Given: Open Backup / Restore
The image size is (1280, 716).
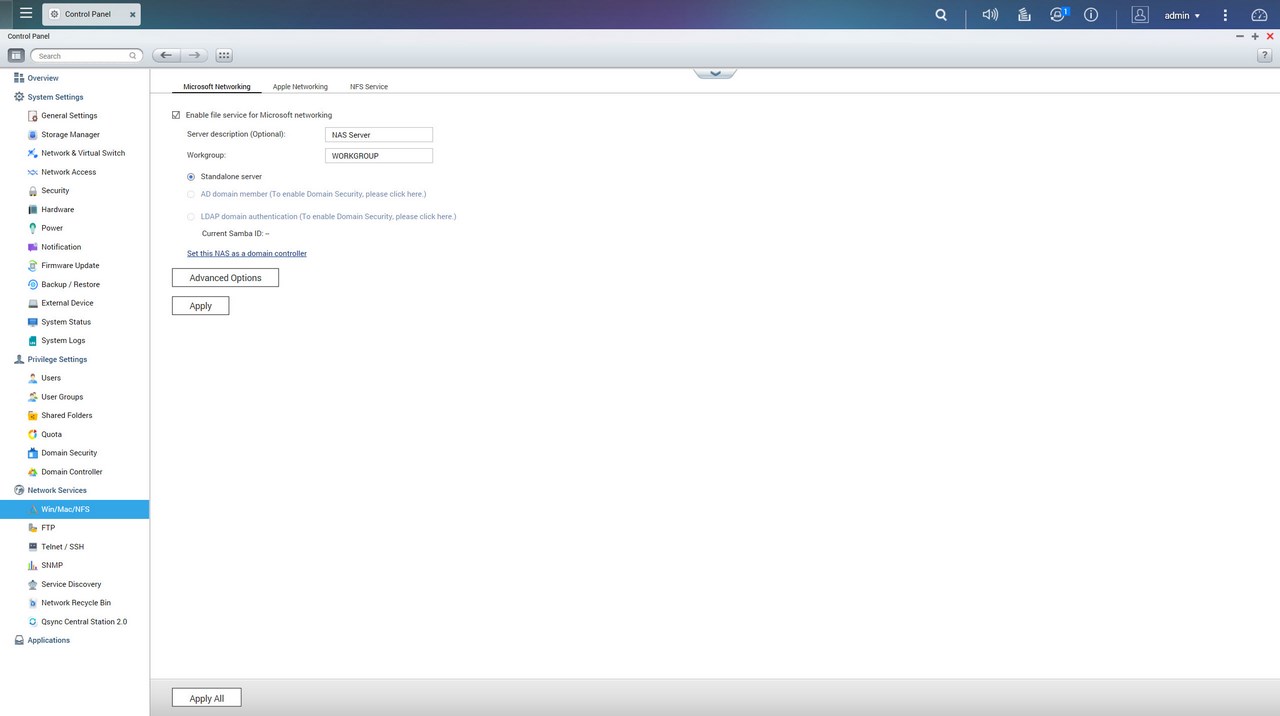Looking at the screenshot, I should point(70,284).
